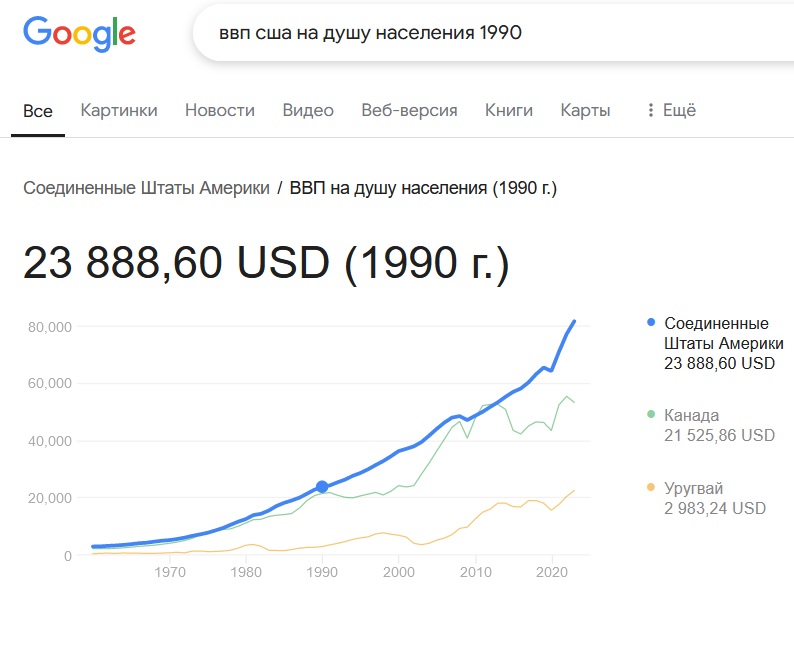Switch to the Картинки tab
794x649 pixels.
tap(119, 110)
